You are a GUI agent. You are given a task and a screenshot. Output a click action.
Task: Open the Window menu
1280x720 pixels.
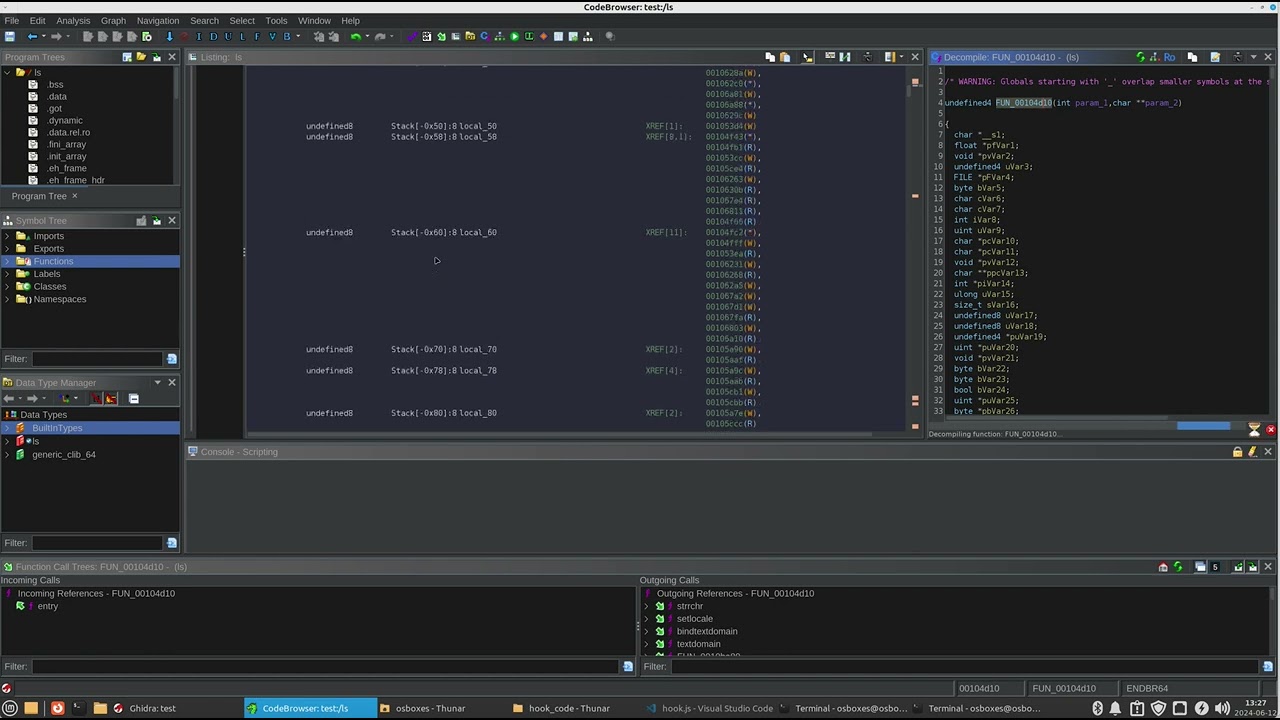tap(314, 20)
